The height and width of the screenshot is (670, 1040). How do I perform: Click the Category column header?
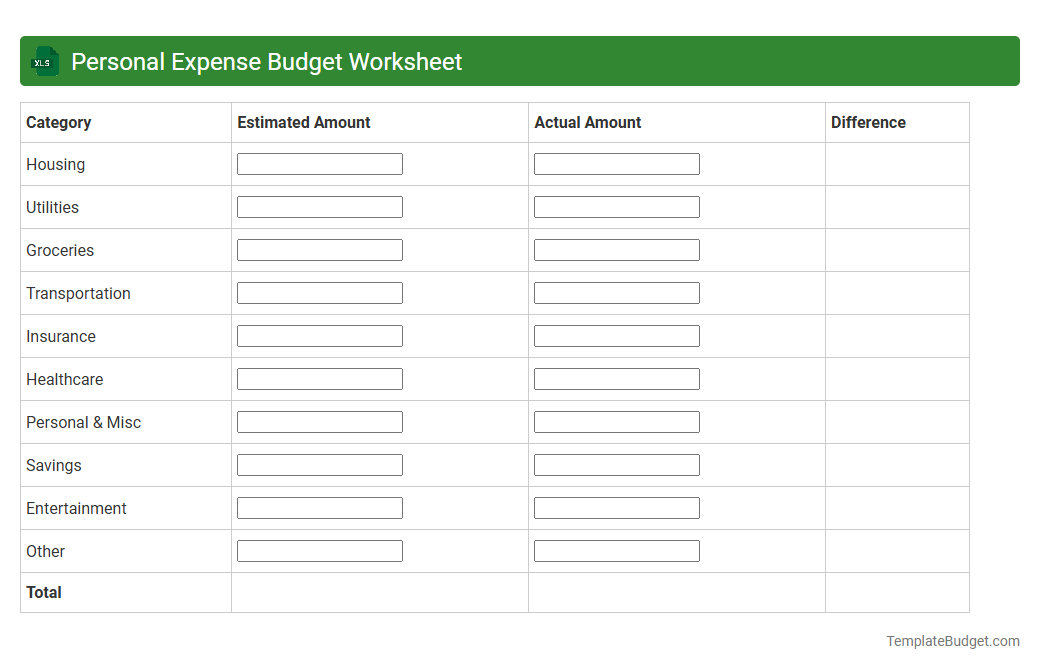59,122
